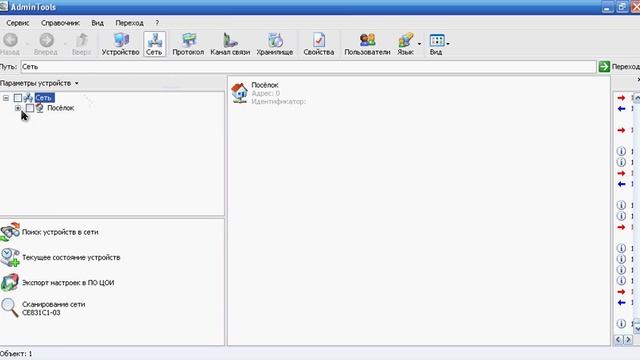Screen dimensions: 640x360
Task: Click the Посёлок node icon in the tree
Action: click(40, 108)
